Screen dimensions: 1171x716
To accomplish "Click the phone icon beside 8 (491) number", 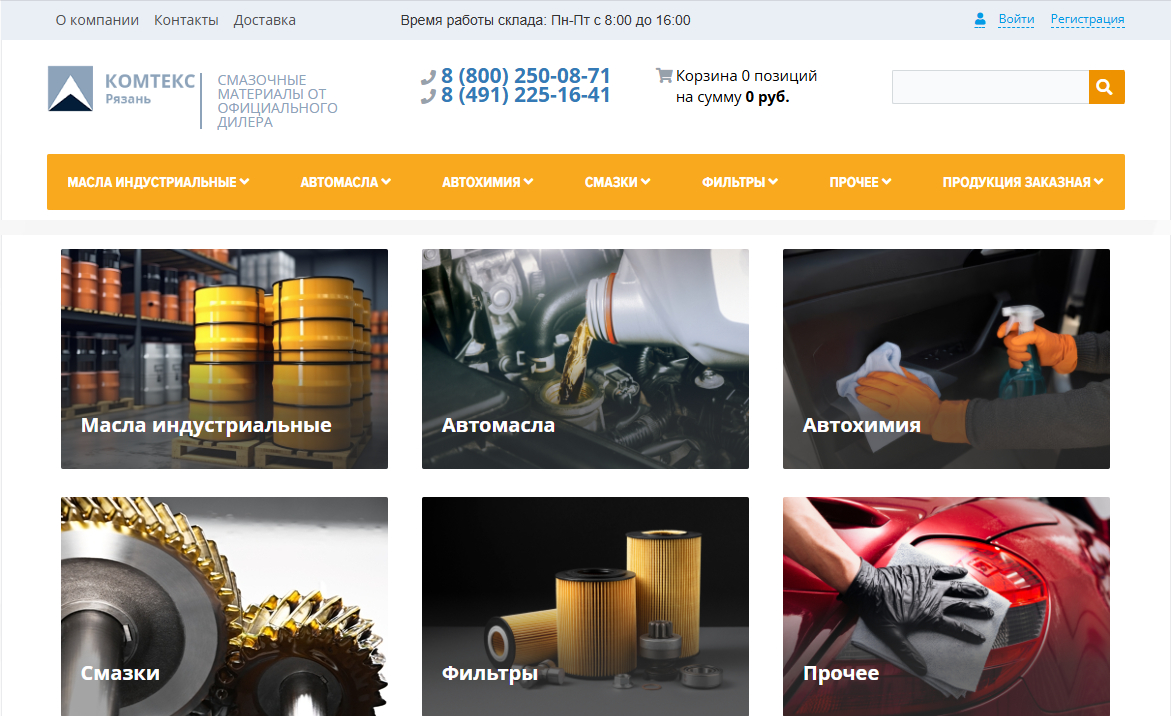I will click(428, 96).
